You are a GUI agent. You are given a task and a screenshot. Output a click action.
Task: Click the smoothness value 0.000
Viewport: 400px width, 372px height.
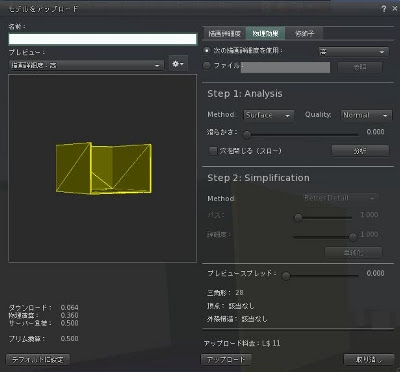pyautogui.click(x=375, y=132)
